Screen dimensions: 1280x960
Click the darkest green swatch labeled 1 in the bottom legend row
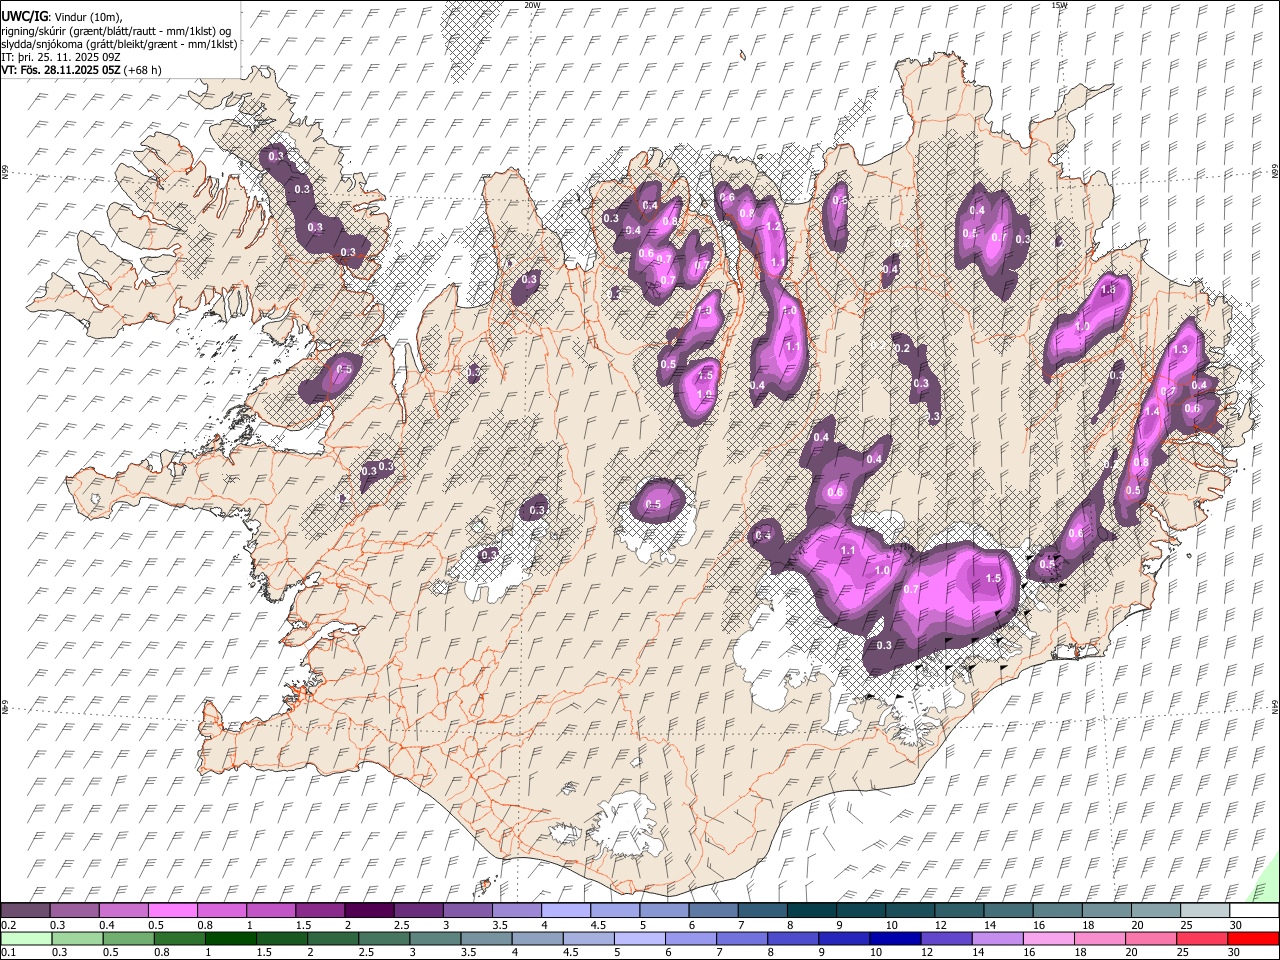point(231,939)
